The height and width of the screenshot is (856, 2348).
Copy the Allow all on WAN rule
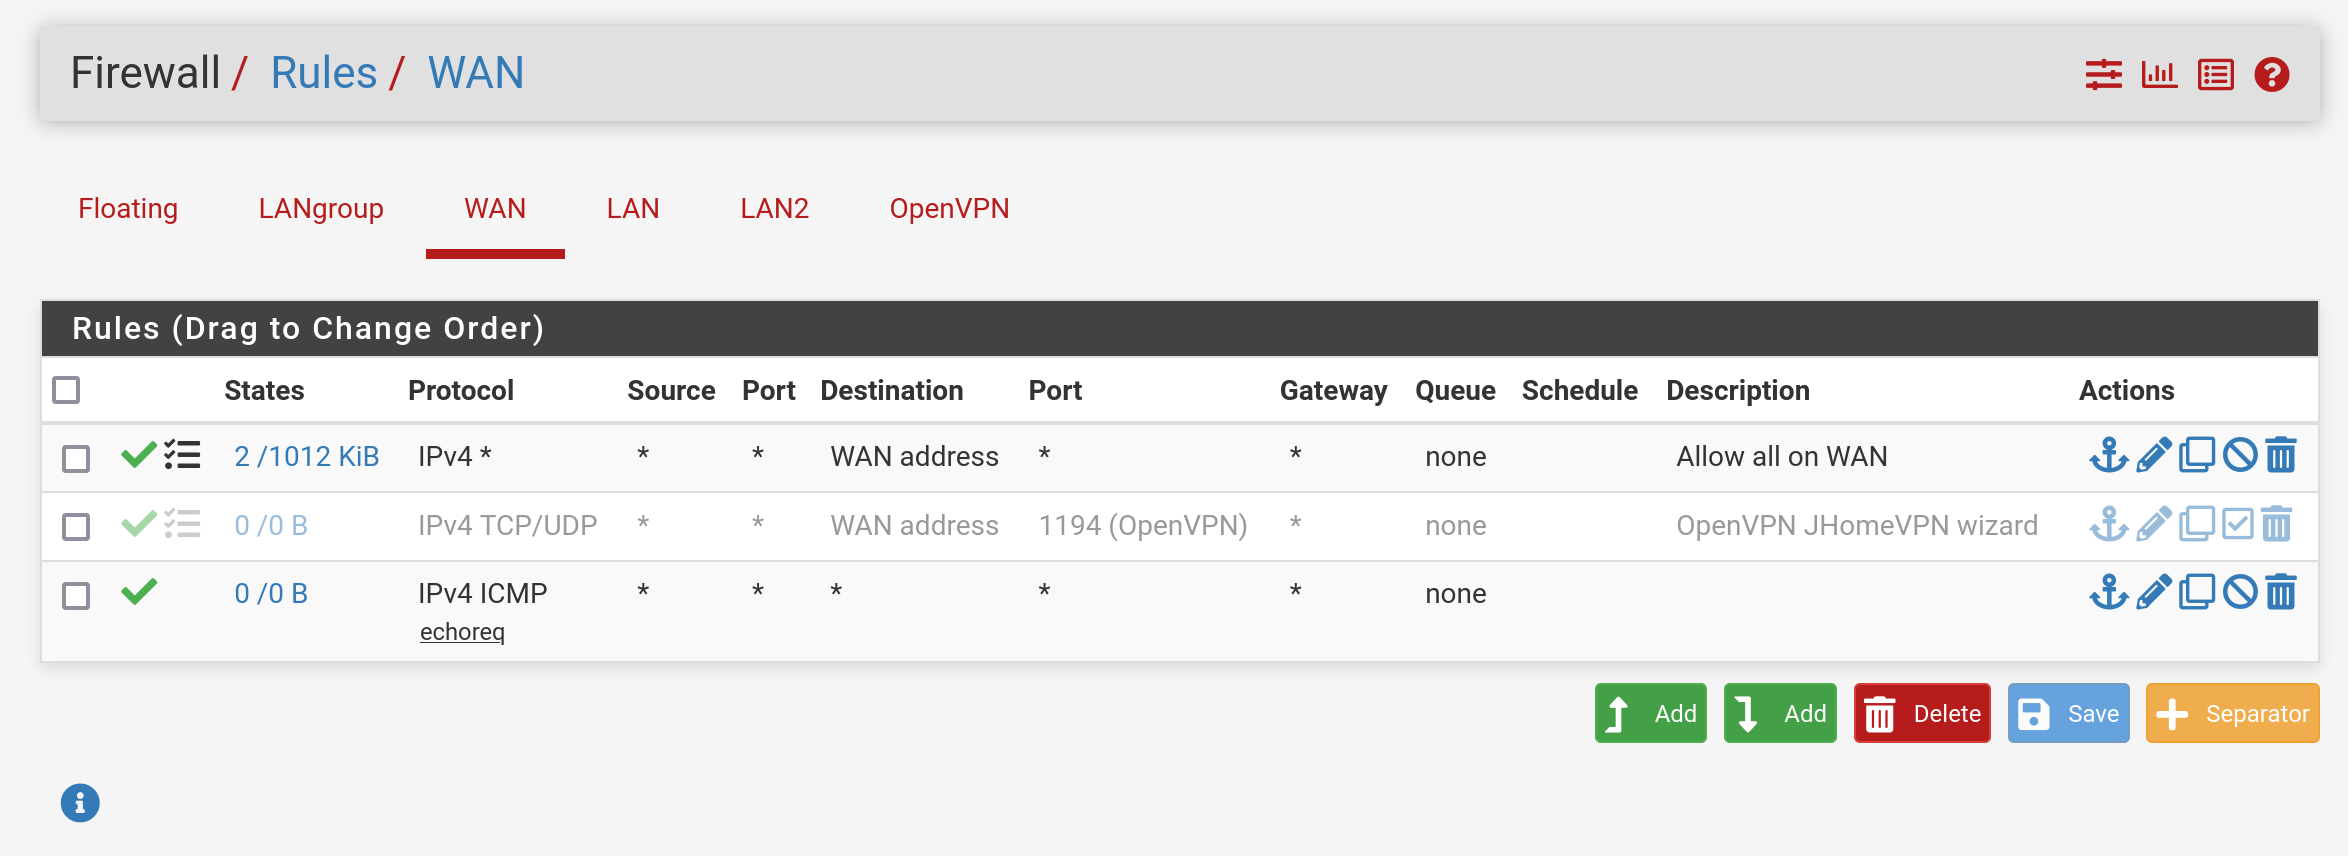coord(2197,455)
